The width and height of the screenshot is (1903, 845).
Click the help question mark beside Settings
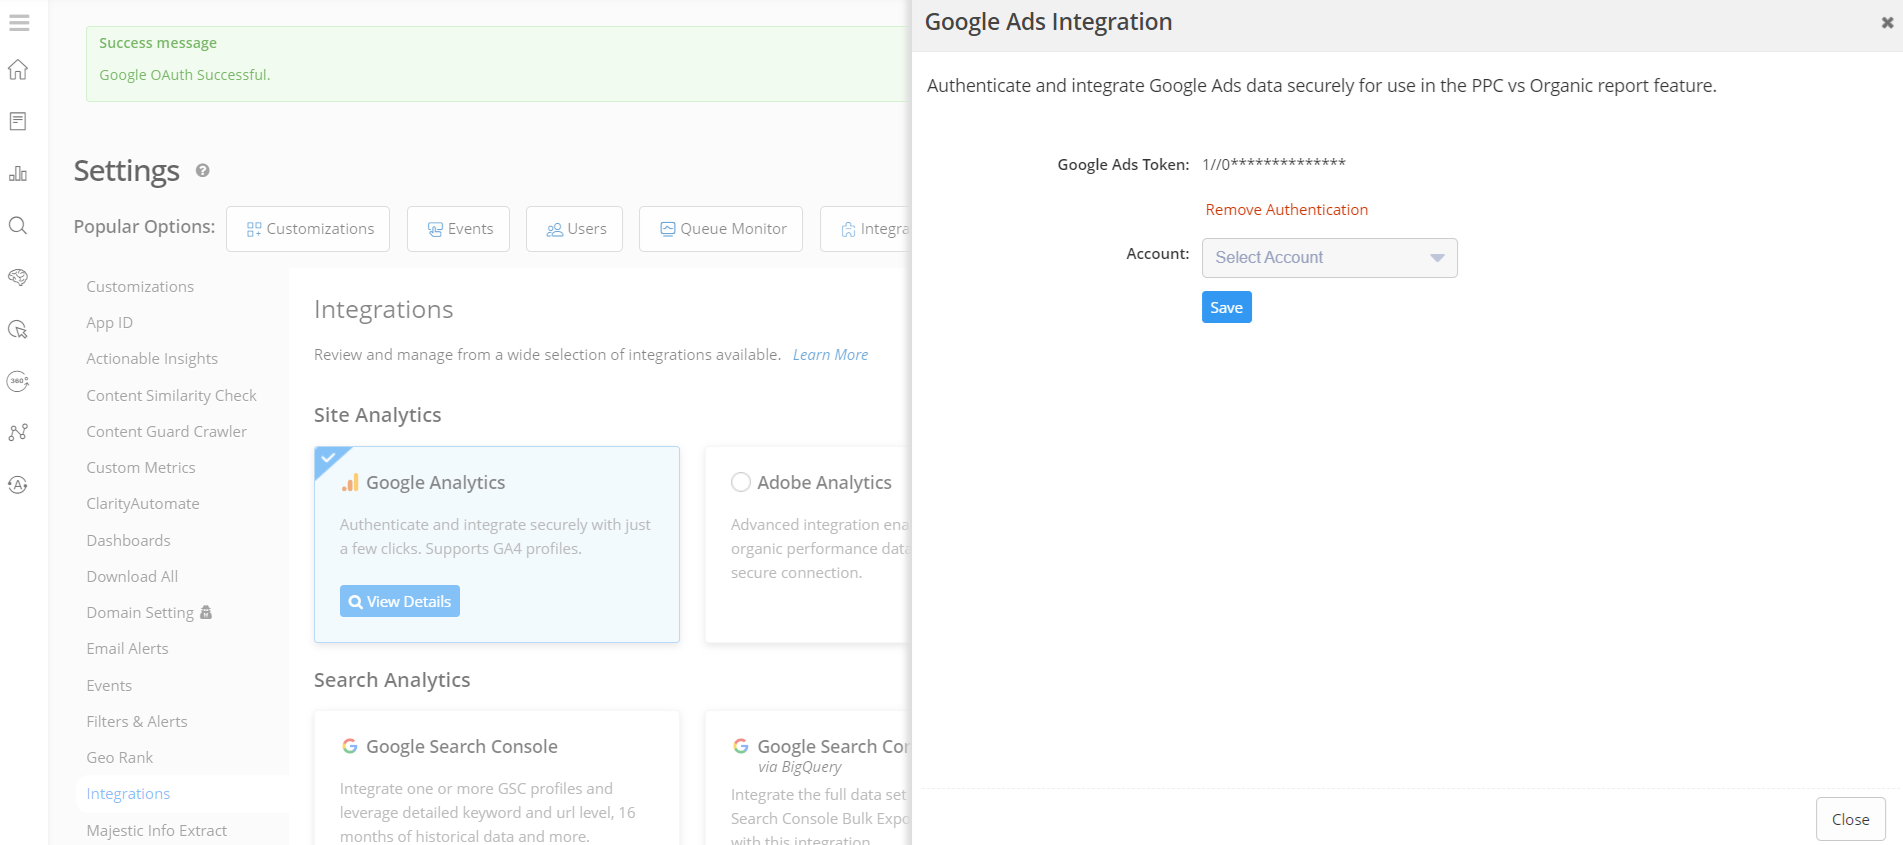point(203,171)
